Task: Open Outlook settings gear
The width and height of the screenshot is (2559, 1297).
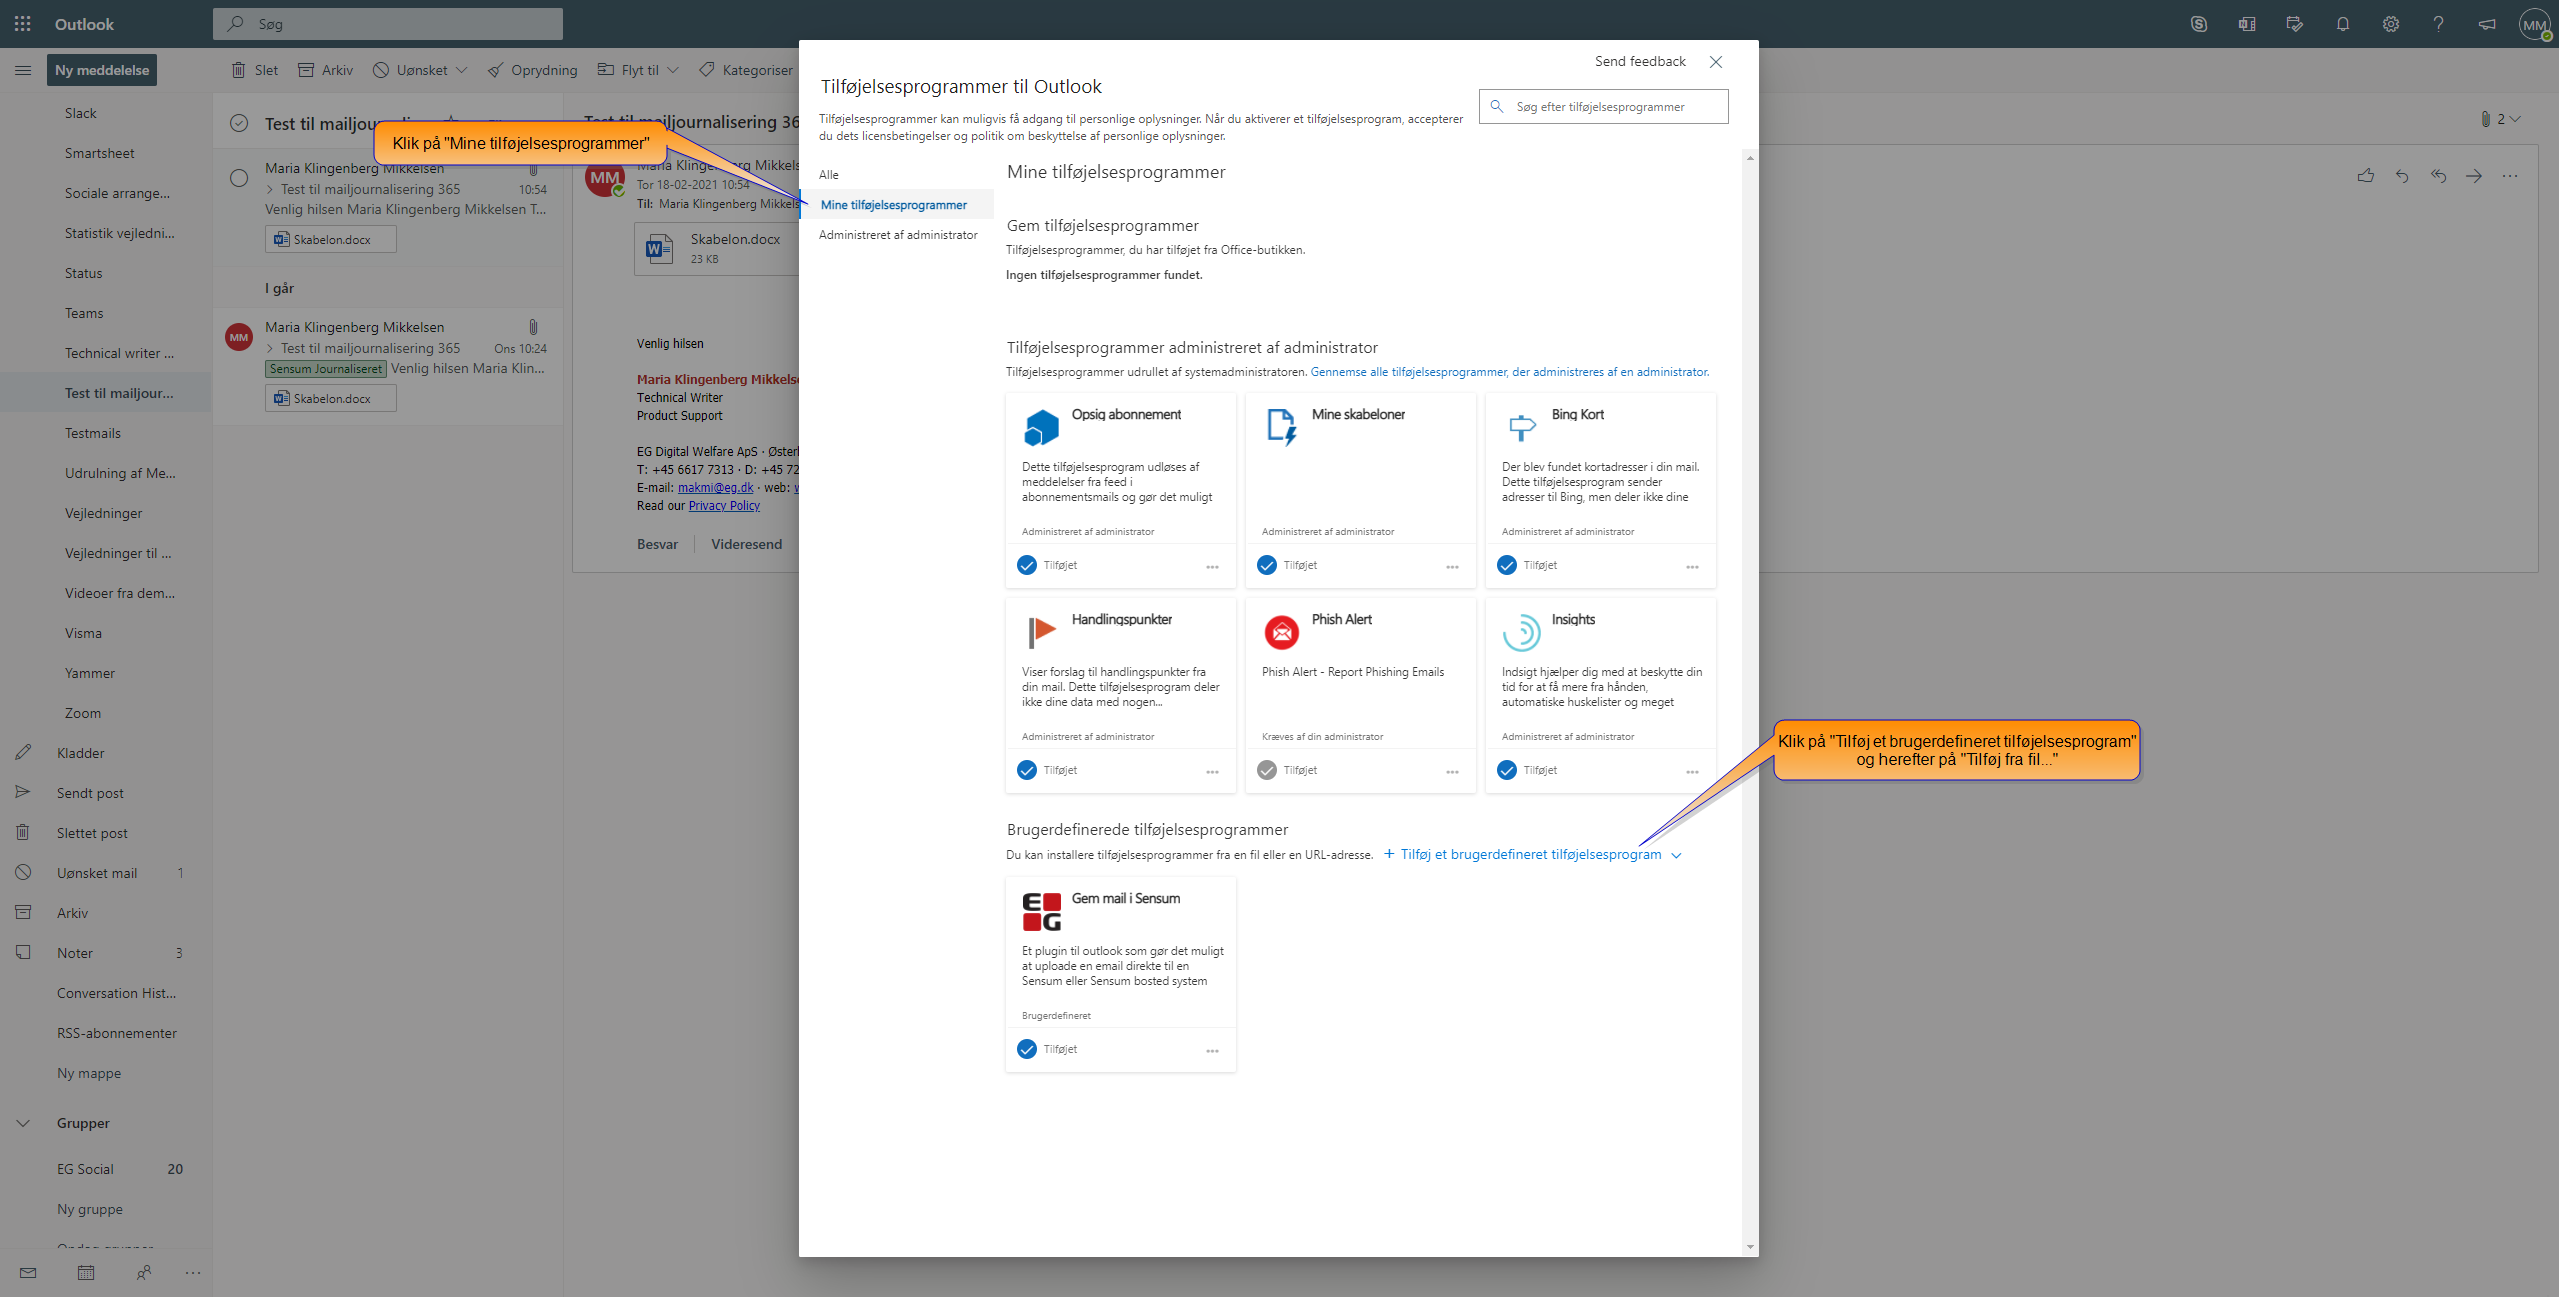Action: click(x=2391, y=23)
